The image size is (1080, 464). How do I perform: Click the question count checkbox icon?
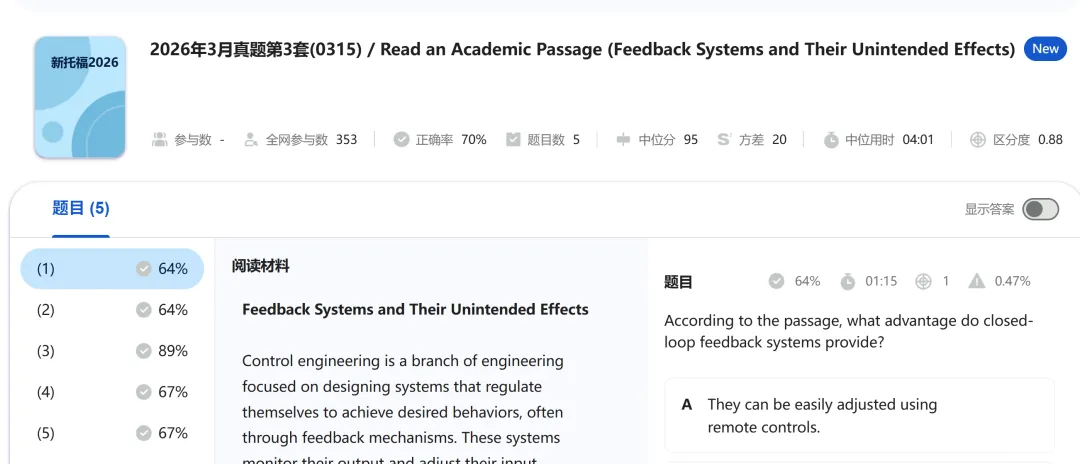pyautogui.click(x=513, y=140)
